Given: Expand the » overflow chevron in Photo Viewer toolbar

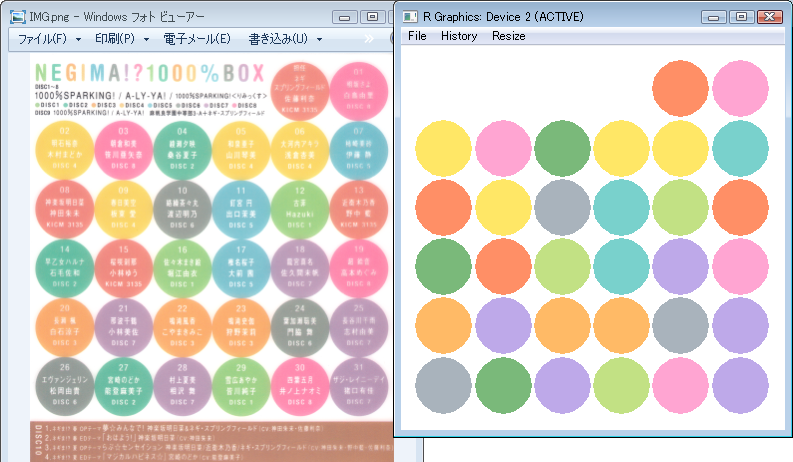Looking at the screenshot, I should [369, 39].
